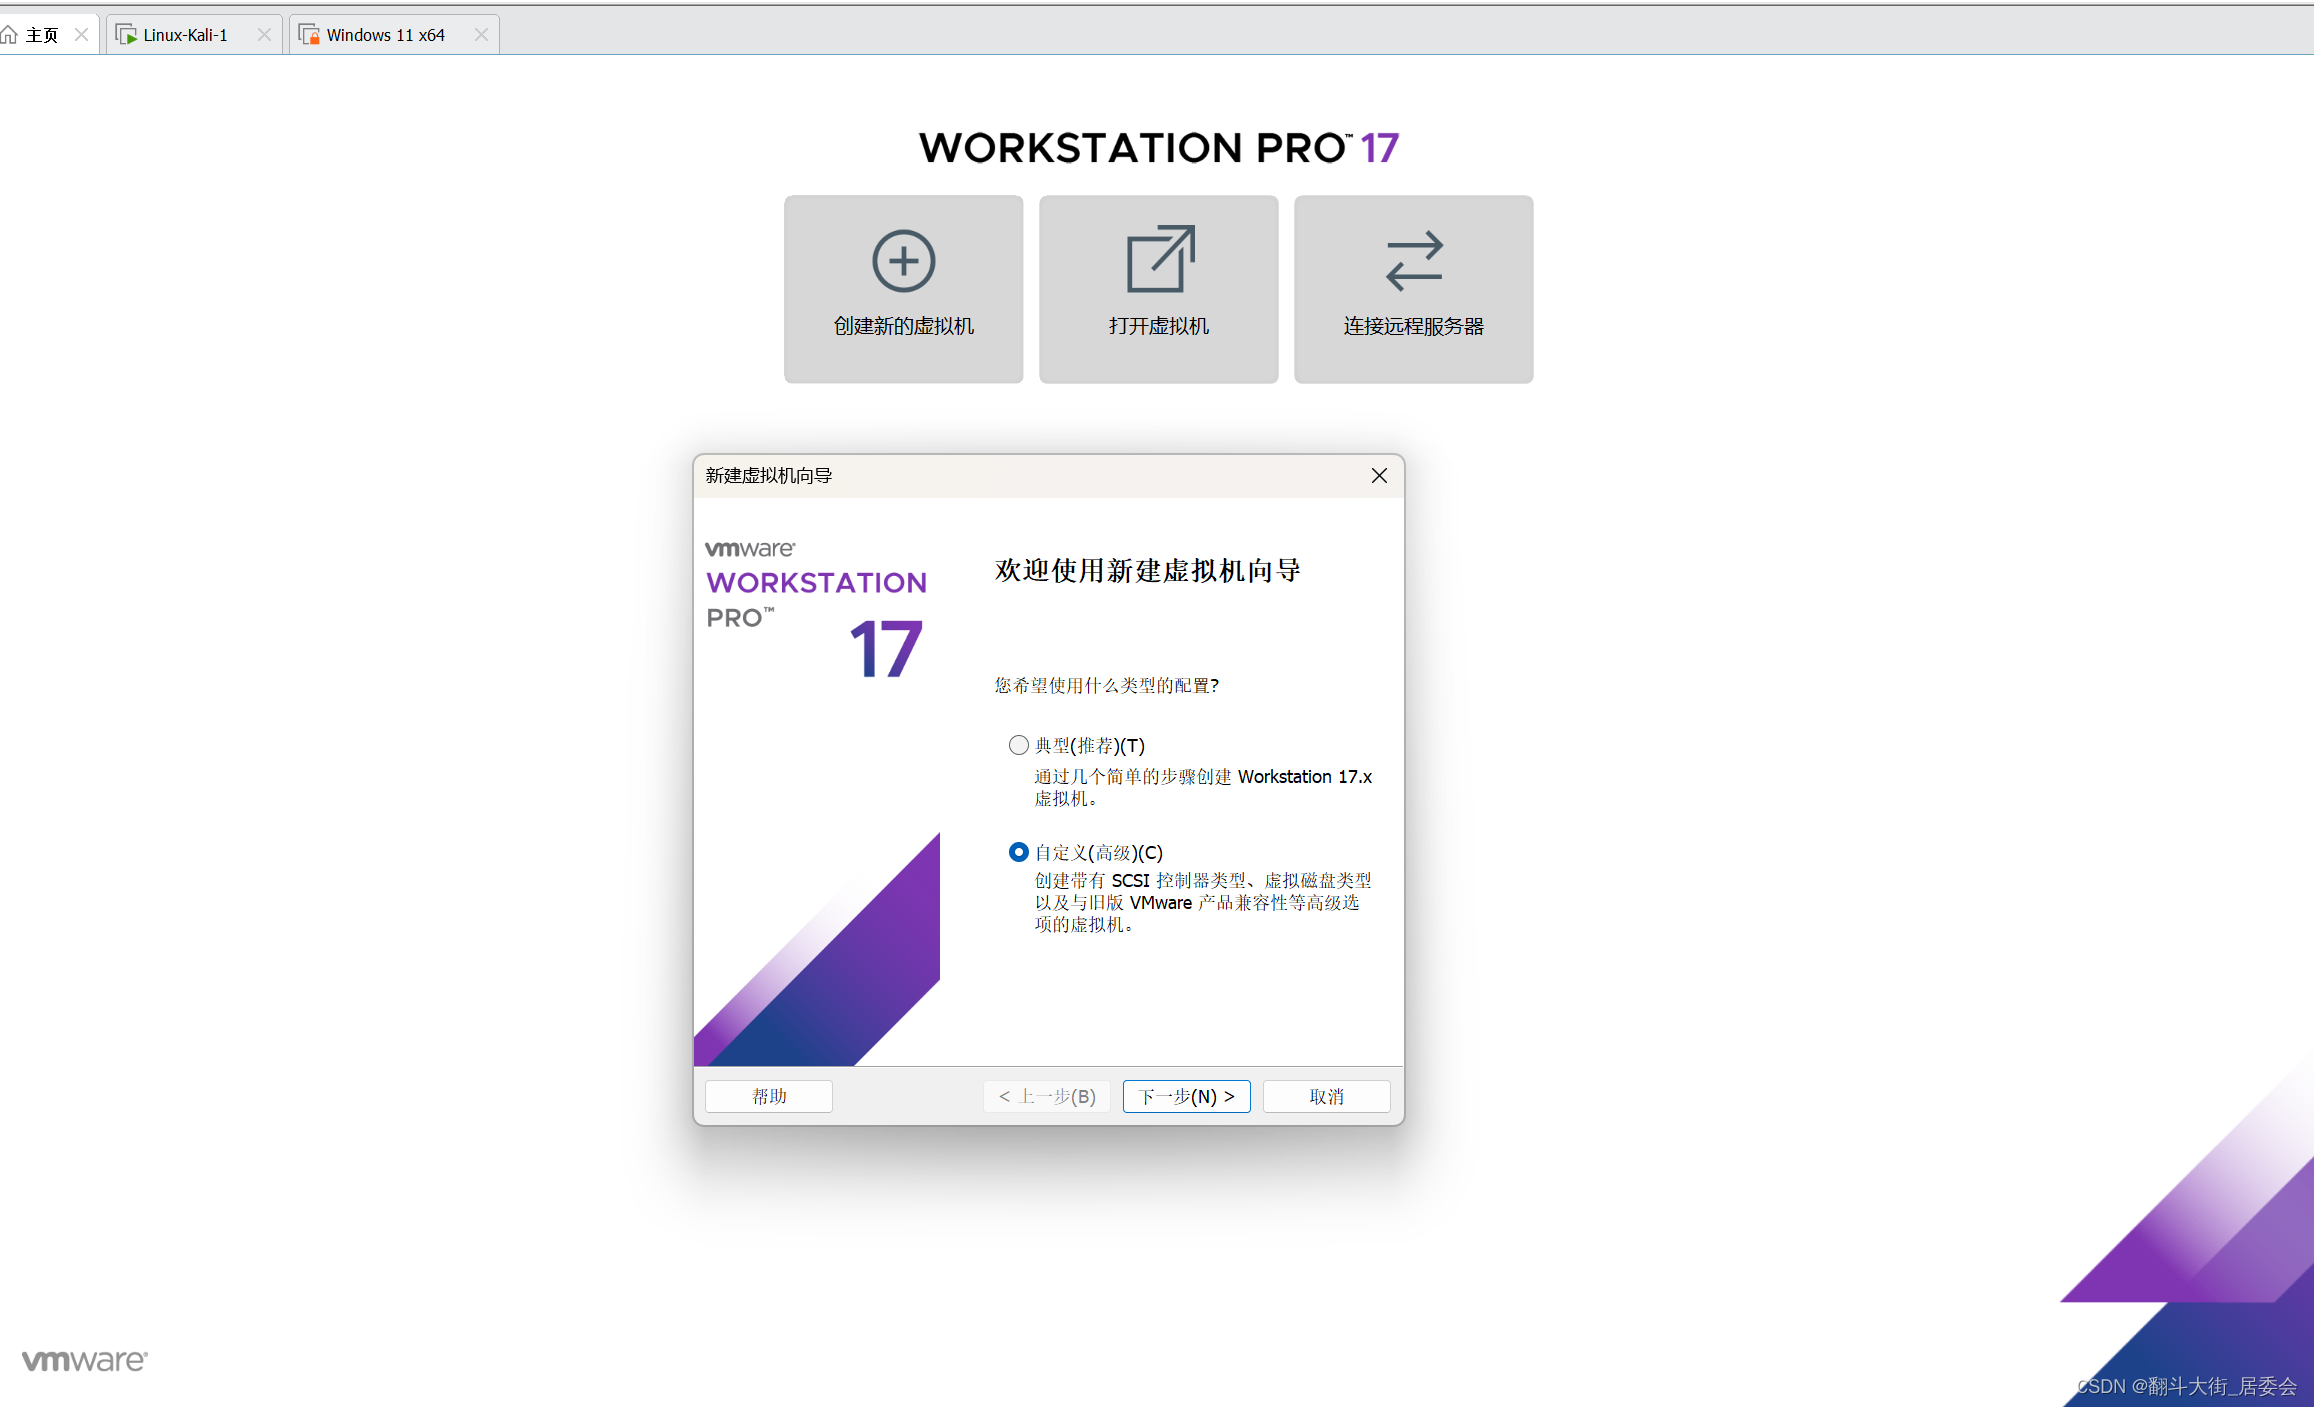Screen dimensions: 2314x1407
Task: Switch to the Linux-Kali-1 tab
Action: 185,35
